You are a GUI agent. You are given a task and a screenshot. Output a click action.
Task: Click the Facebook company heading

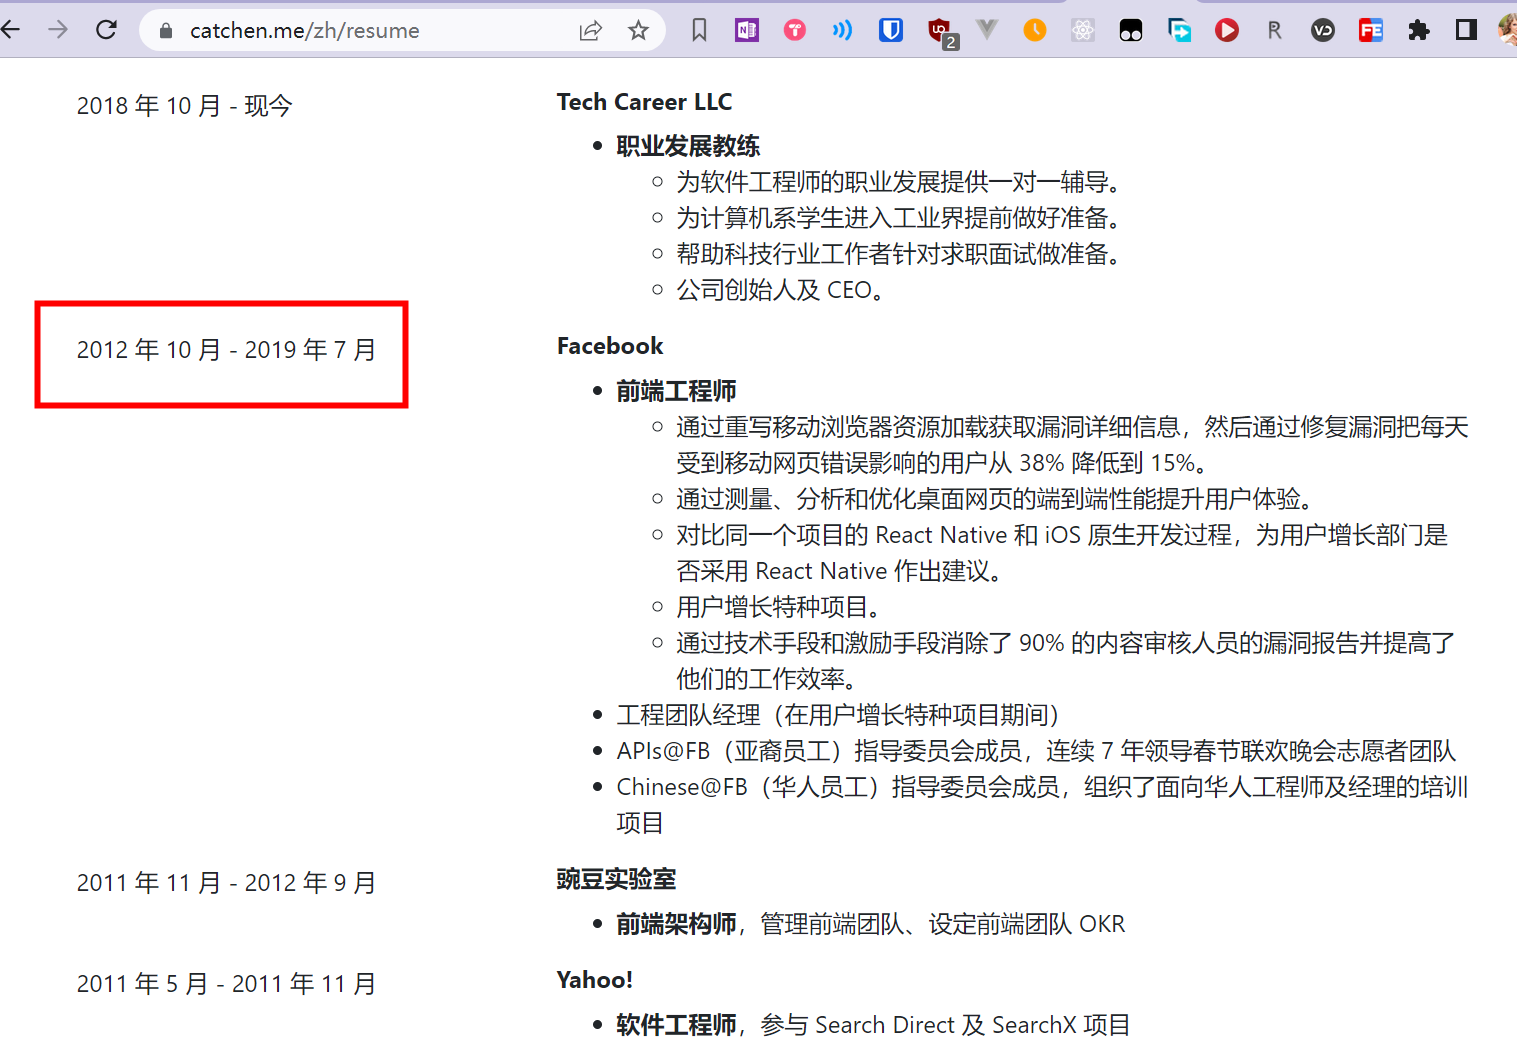pyautogui.click(x=610, y=346)
